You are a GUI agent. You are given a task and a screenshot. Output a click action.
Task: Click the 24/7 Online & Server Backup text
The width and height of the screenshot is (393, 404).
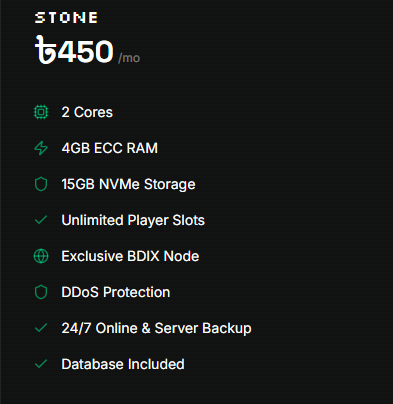(156, 328)
